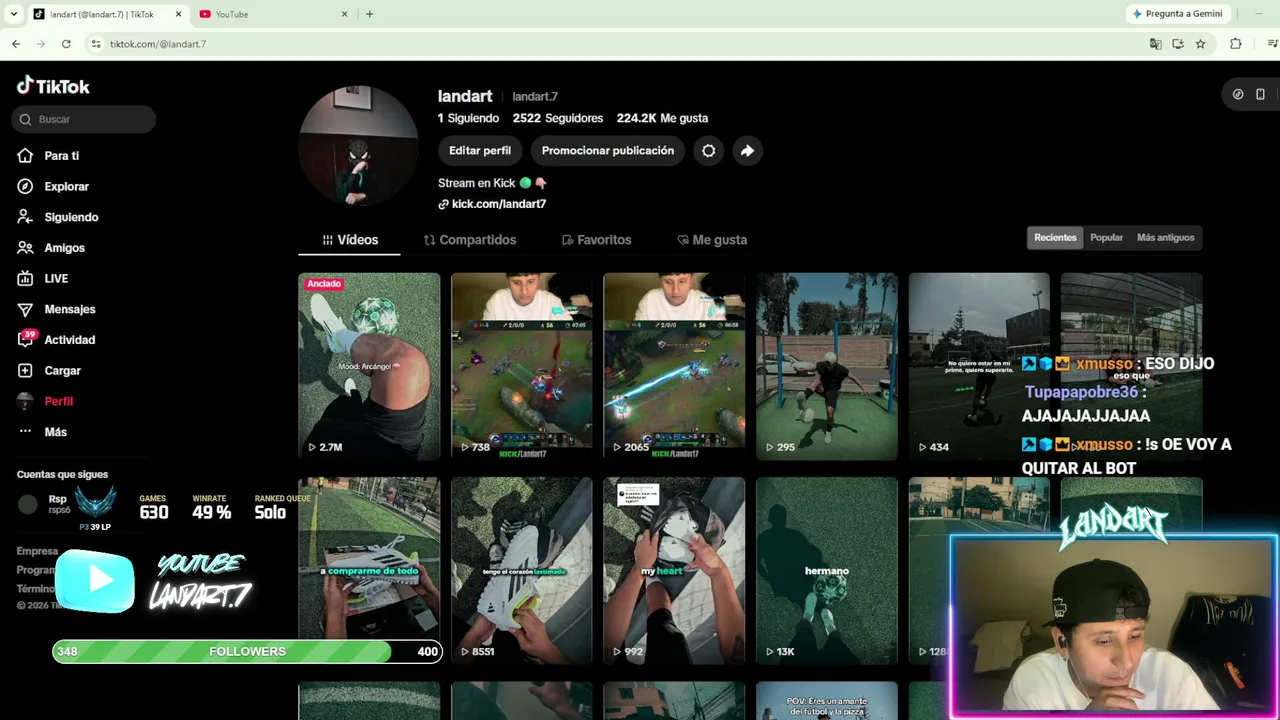Open browser extensions puzzle icon
Viewport: 1280px width, 720px height.
(x=1236, y=44)
